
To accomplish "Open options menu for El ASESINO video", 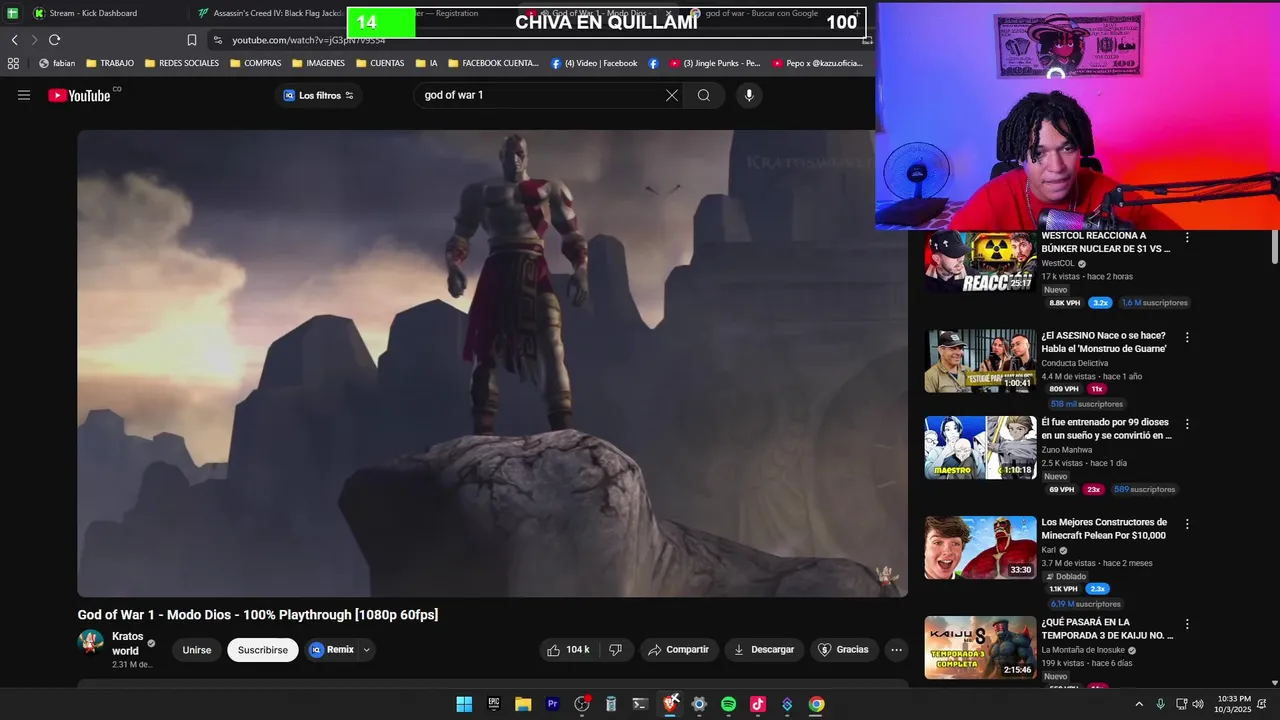I will click(1187, 338).
